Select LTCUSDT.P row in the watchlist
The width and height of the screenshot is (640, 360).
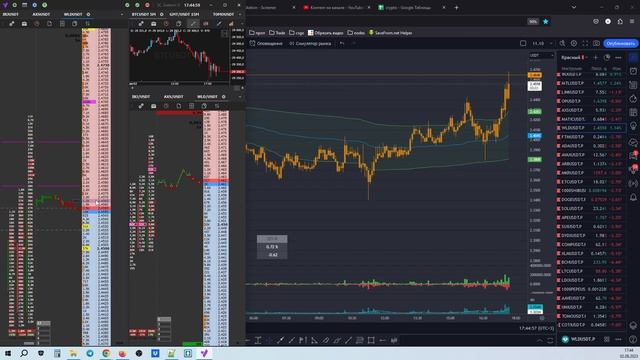pyautogui.click(x=590, y=271)
